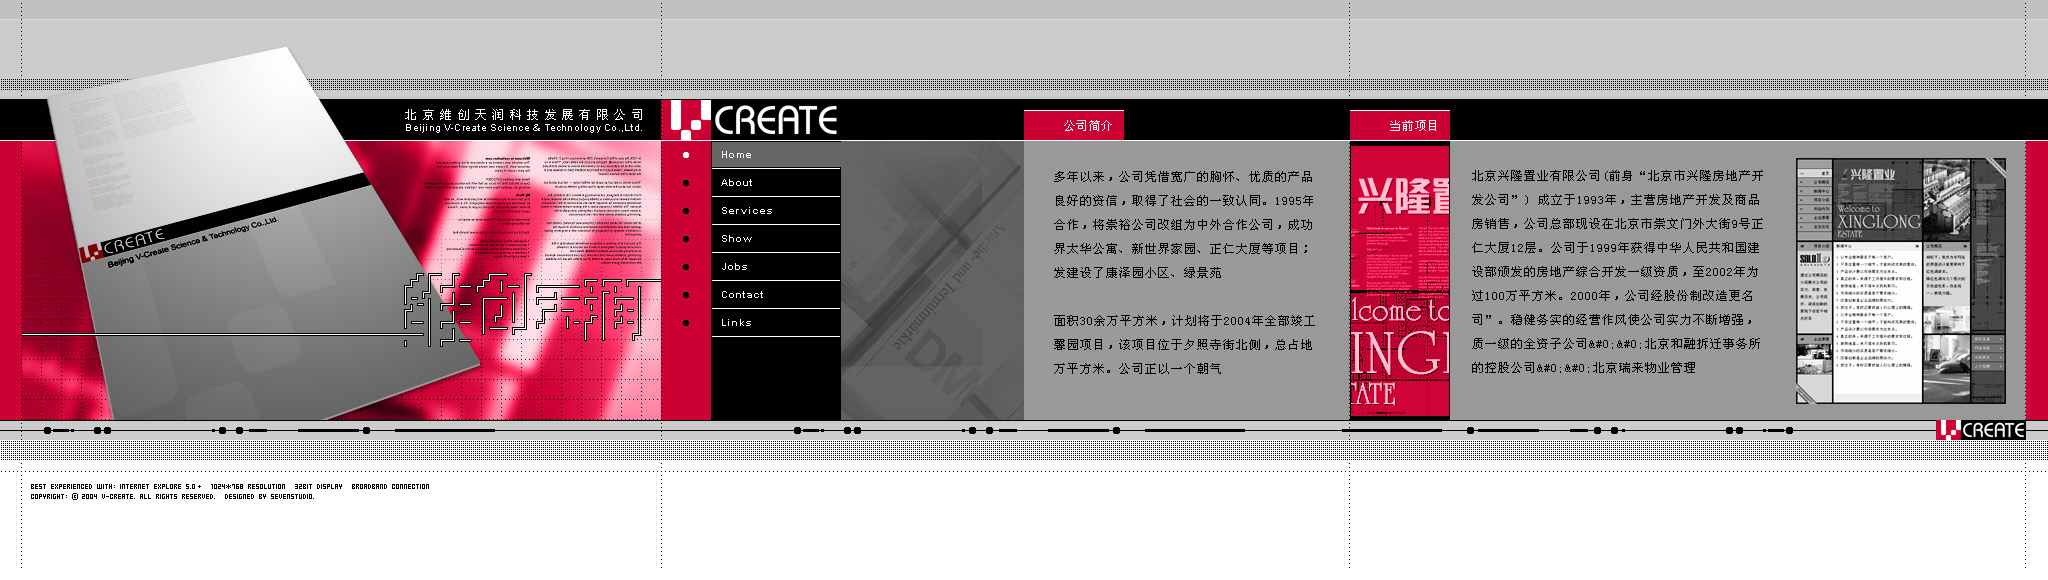This screenshot has width=2048, height=580.
Task: Select the 当前项目 tab
Action: coord(1400,125)
